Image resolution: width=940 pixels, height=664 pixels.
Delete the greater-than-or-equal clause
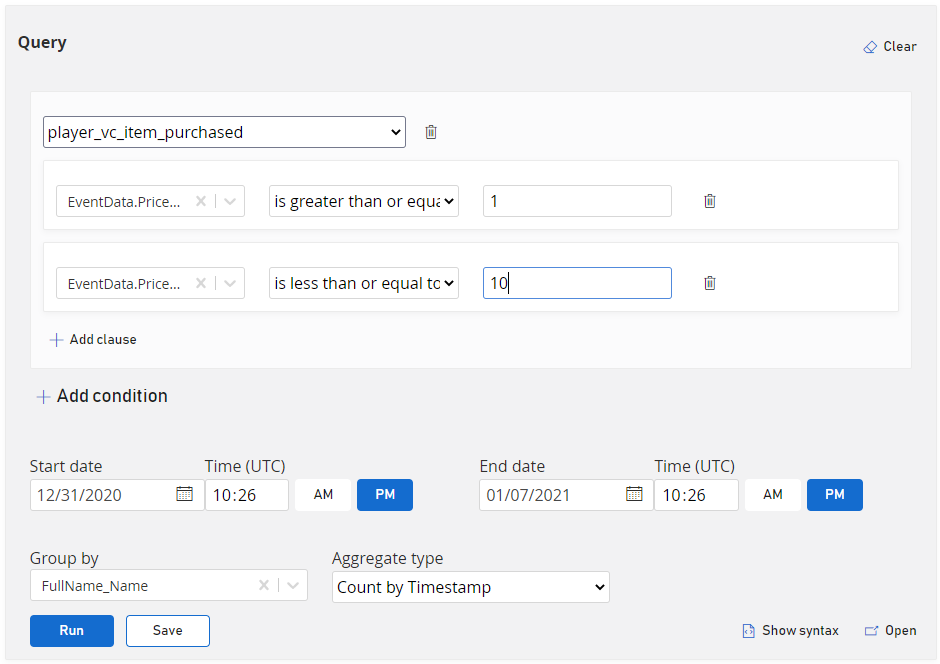pyautogui.click(x=710, y=201)
